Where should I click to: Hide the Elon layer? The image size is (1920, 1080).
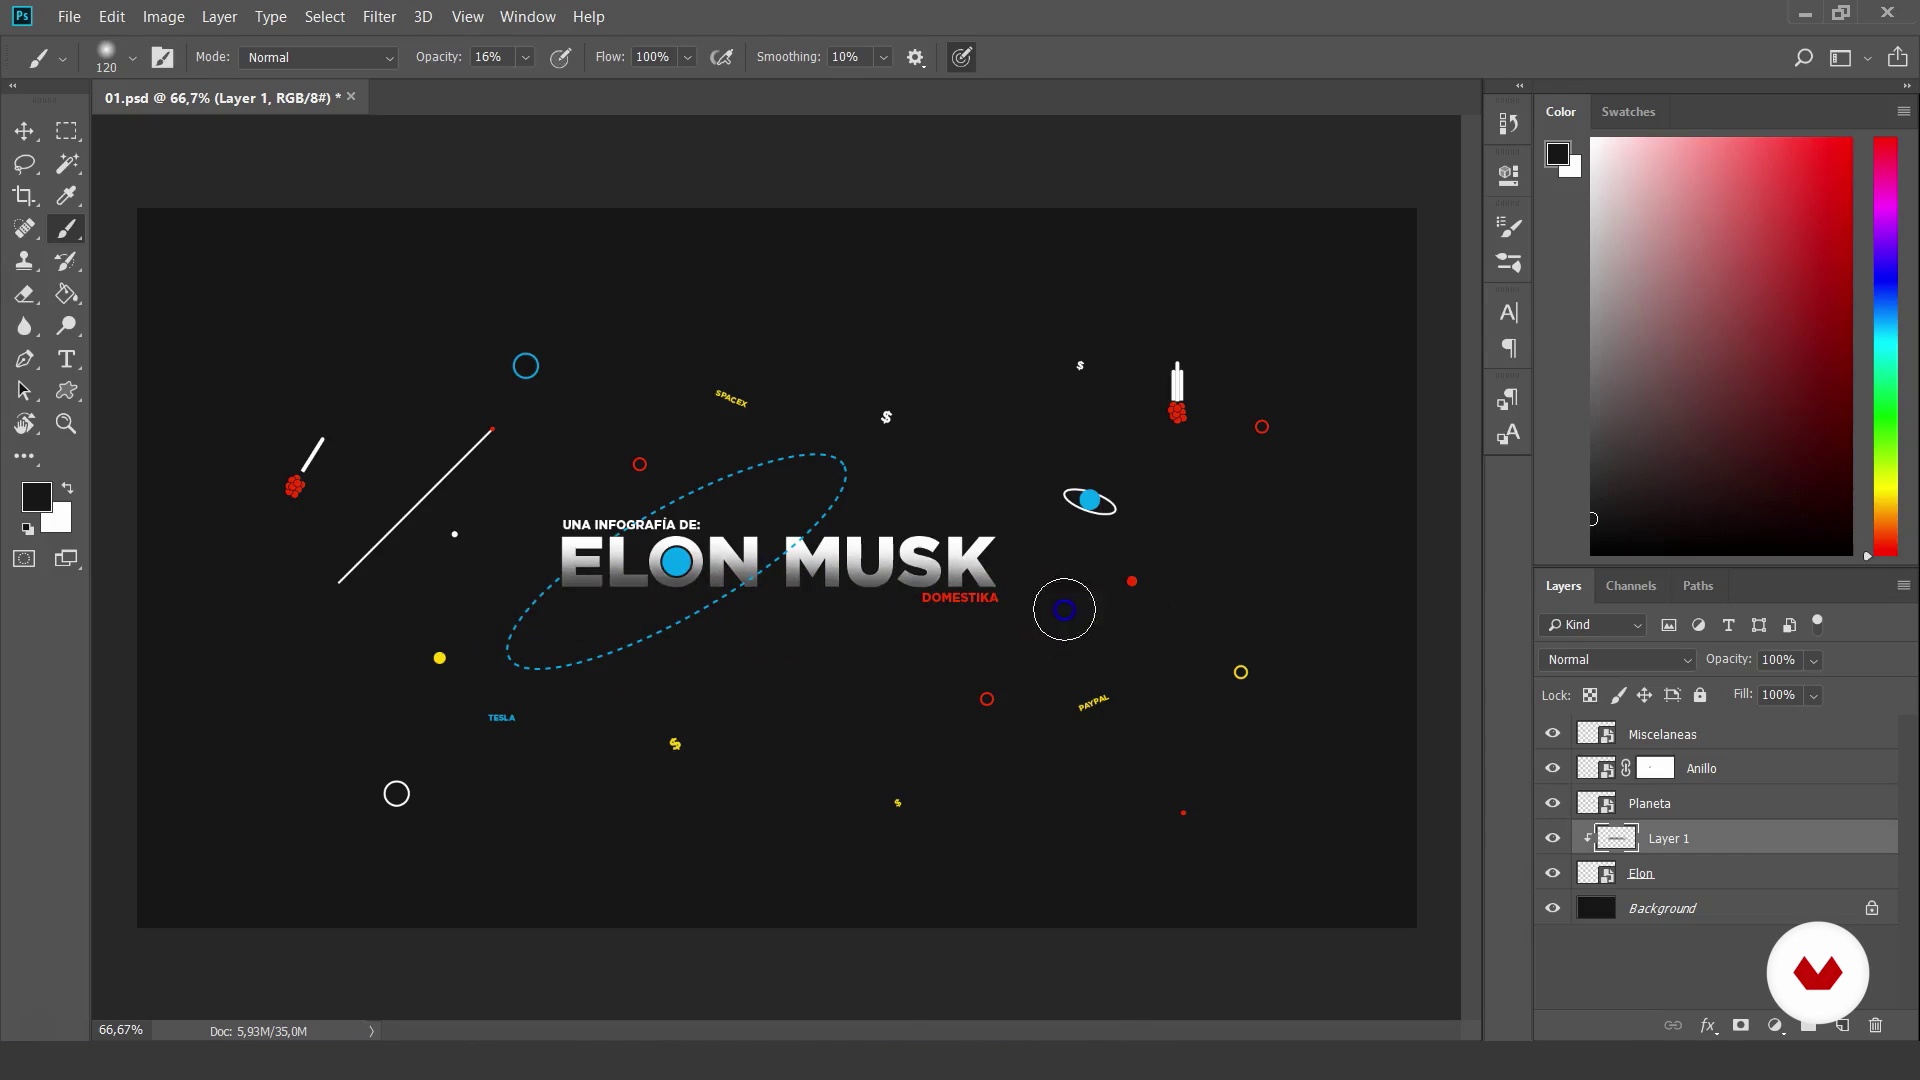pyautogui.click(x=1552, y=874)
